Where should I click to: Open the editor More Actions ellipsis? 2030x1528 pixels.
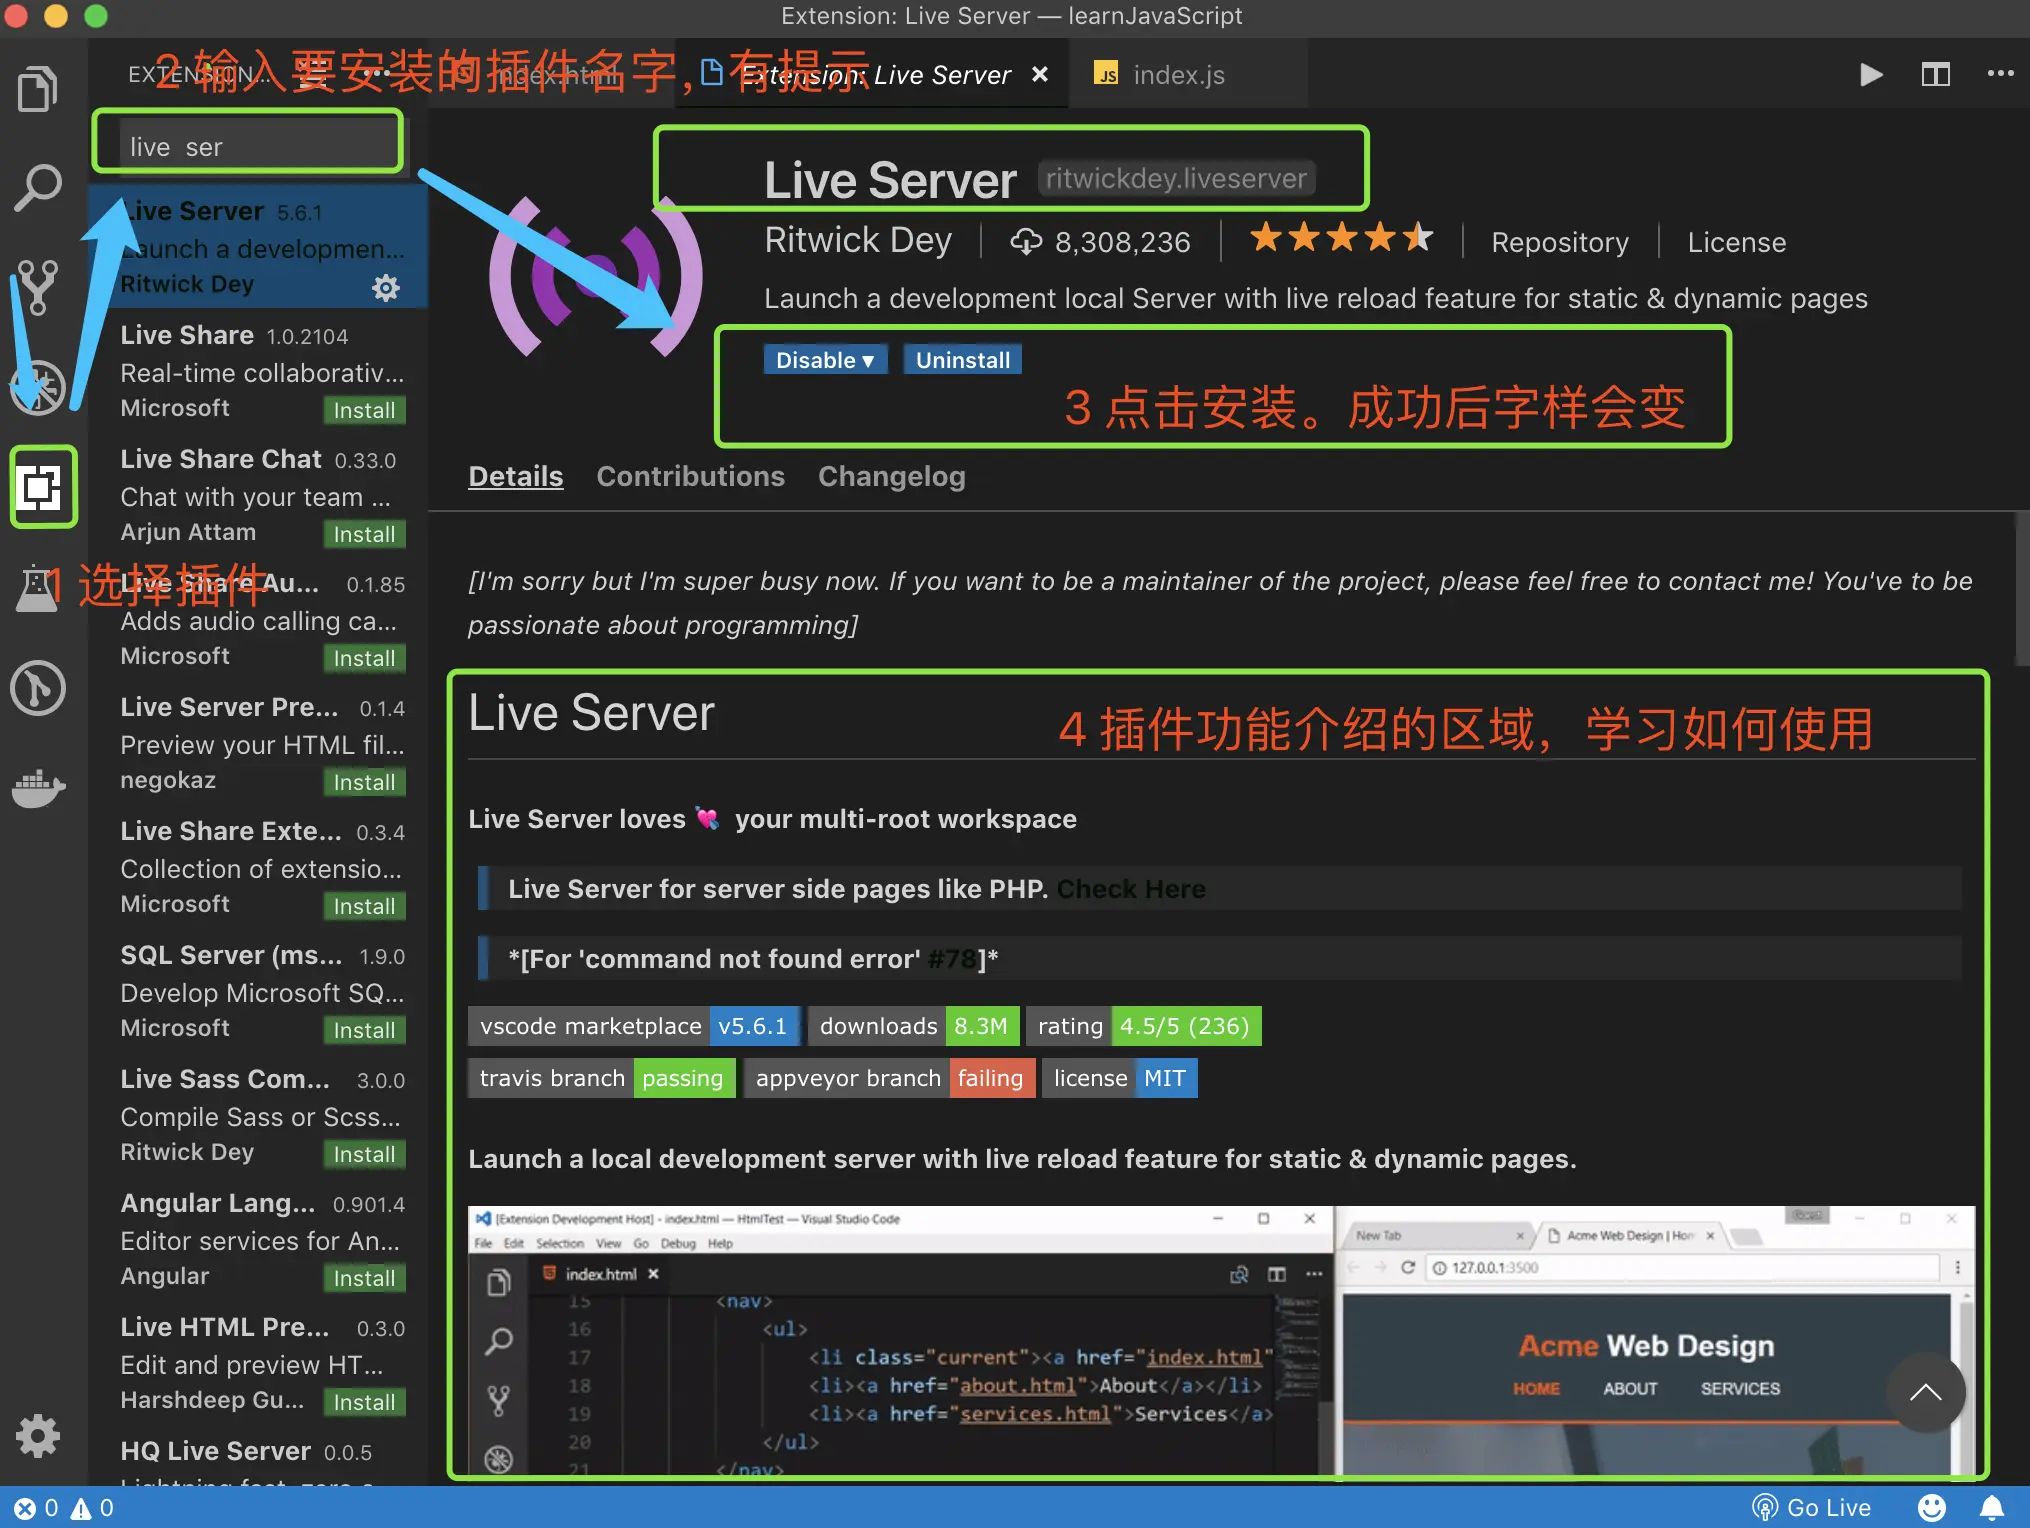point(2000,73)
